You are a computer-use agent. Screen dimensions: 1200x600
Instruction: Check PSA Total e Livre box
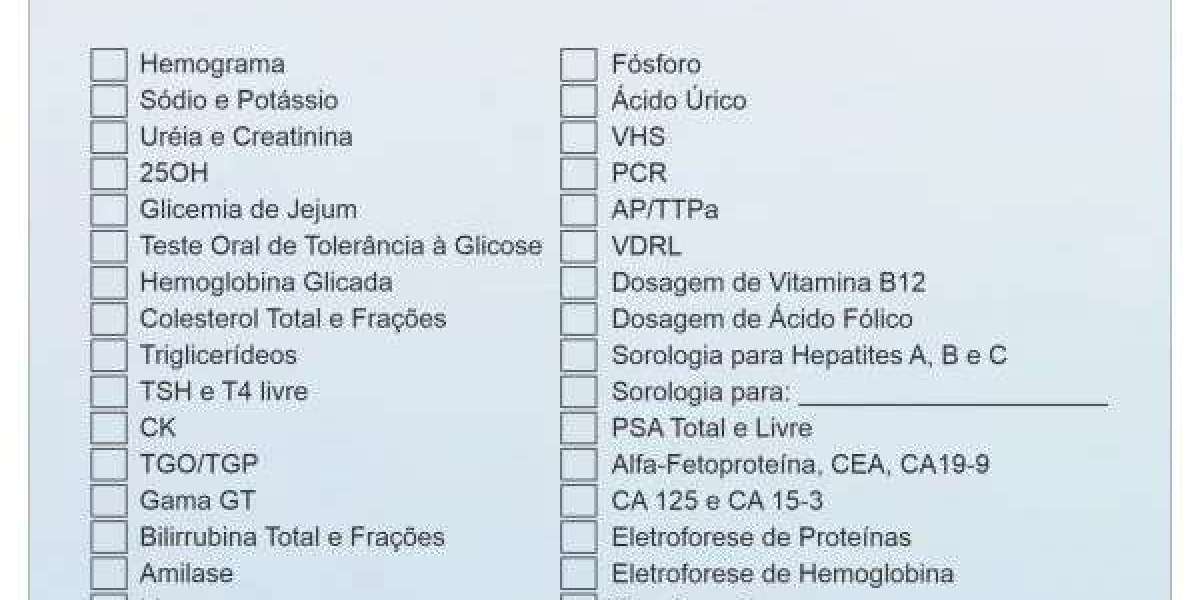(578, 428)
